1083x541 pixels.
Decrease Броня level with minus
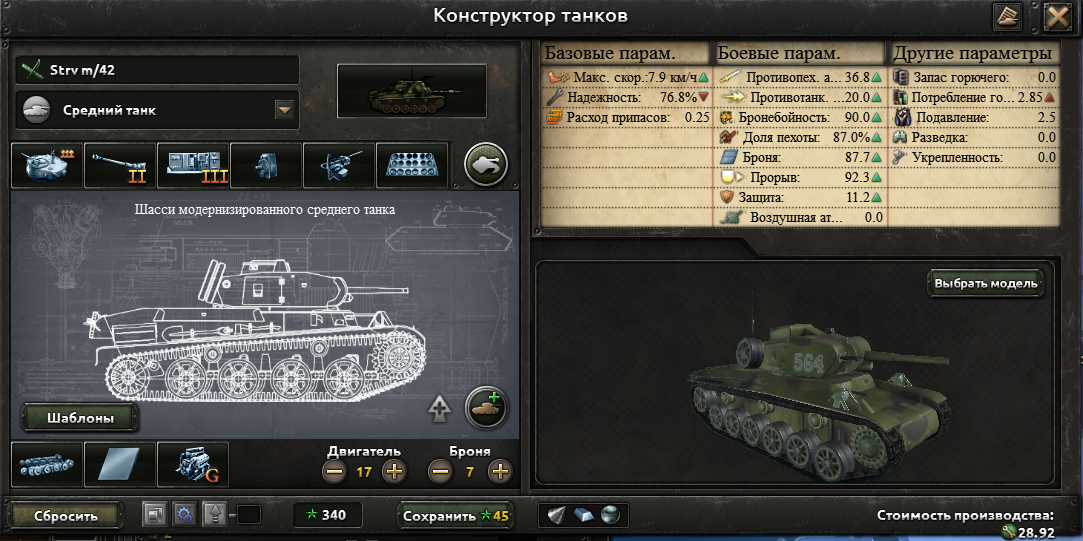(x=440, y=473)
